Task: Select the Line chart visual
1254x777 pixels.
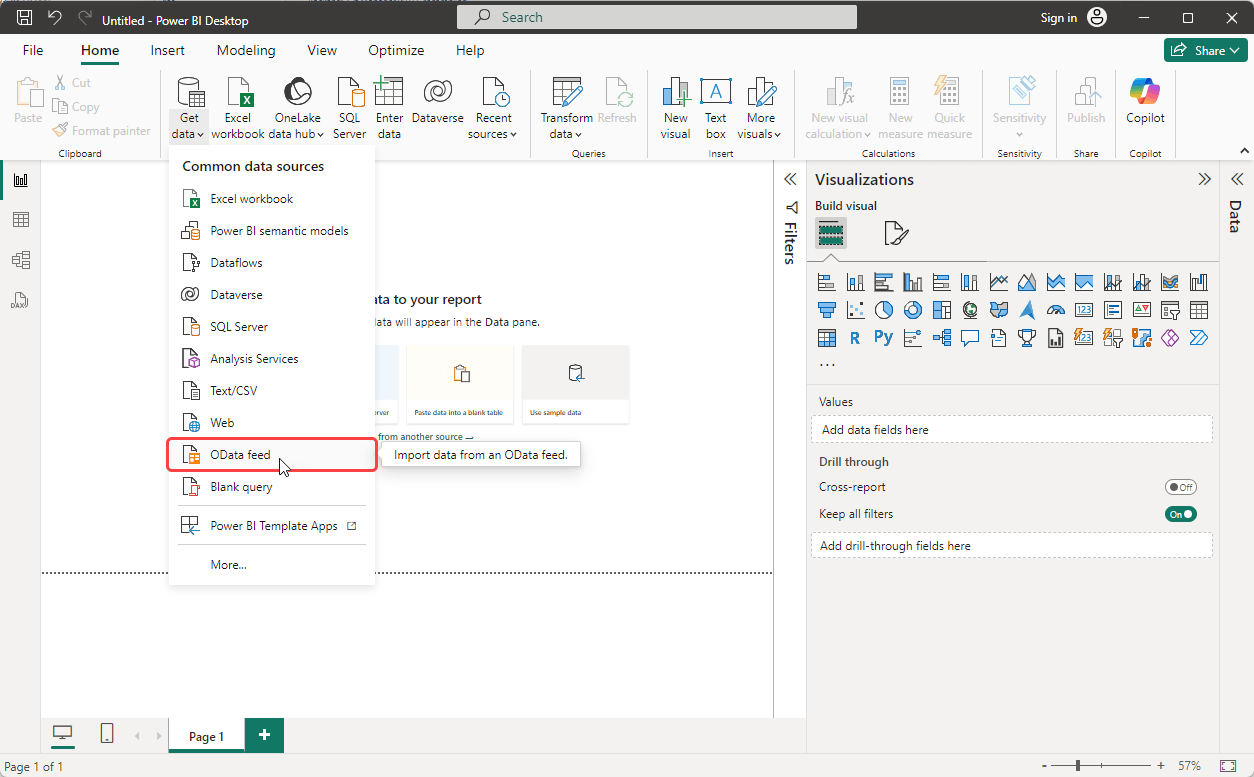Action: coord(998,282)
